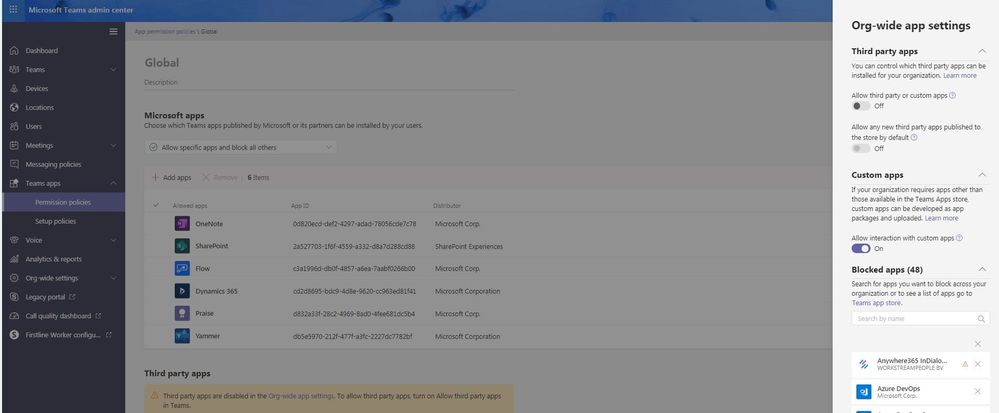999x413 pixels.
Task: Click the Praise app icon
Action: click(182, 313)
